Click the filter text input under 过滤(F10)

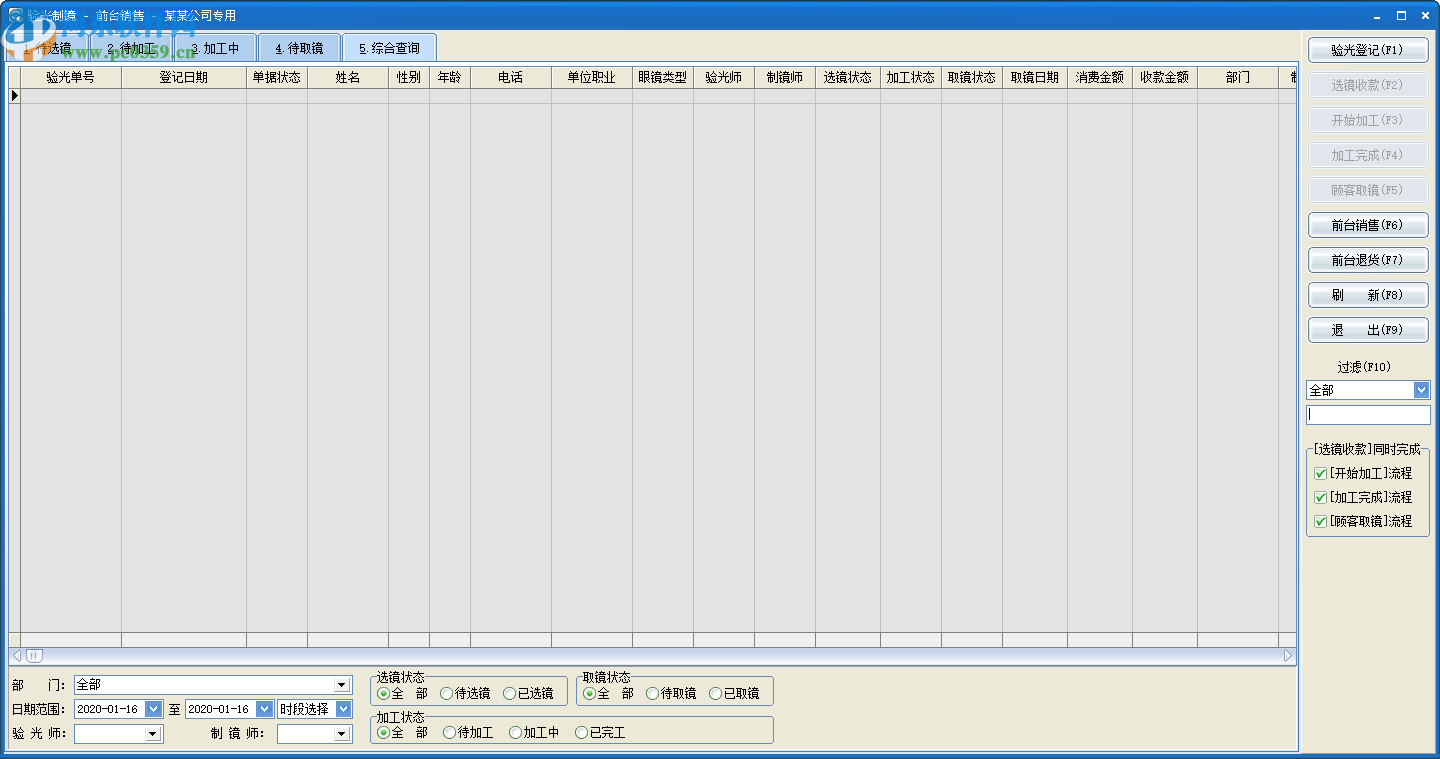[x=1368, y=414]
